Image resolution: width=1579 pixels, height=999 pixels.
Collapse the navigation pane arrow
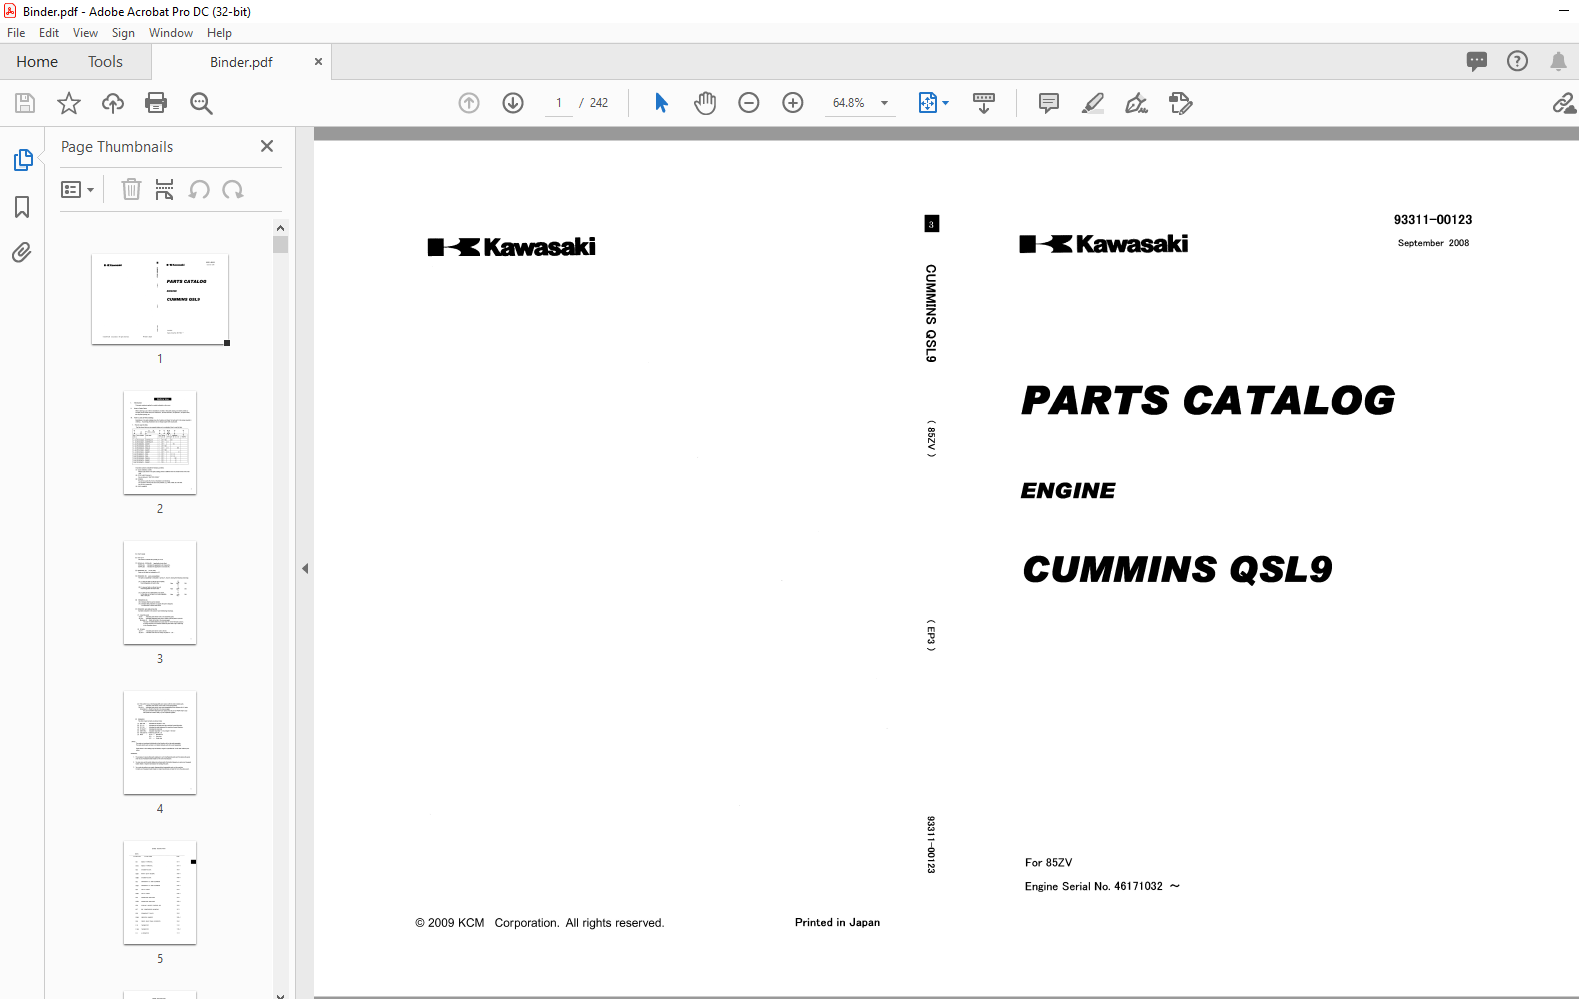[x=305, y=568]
